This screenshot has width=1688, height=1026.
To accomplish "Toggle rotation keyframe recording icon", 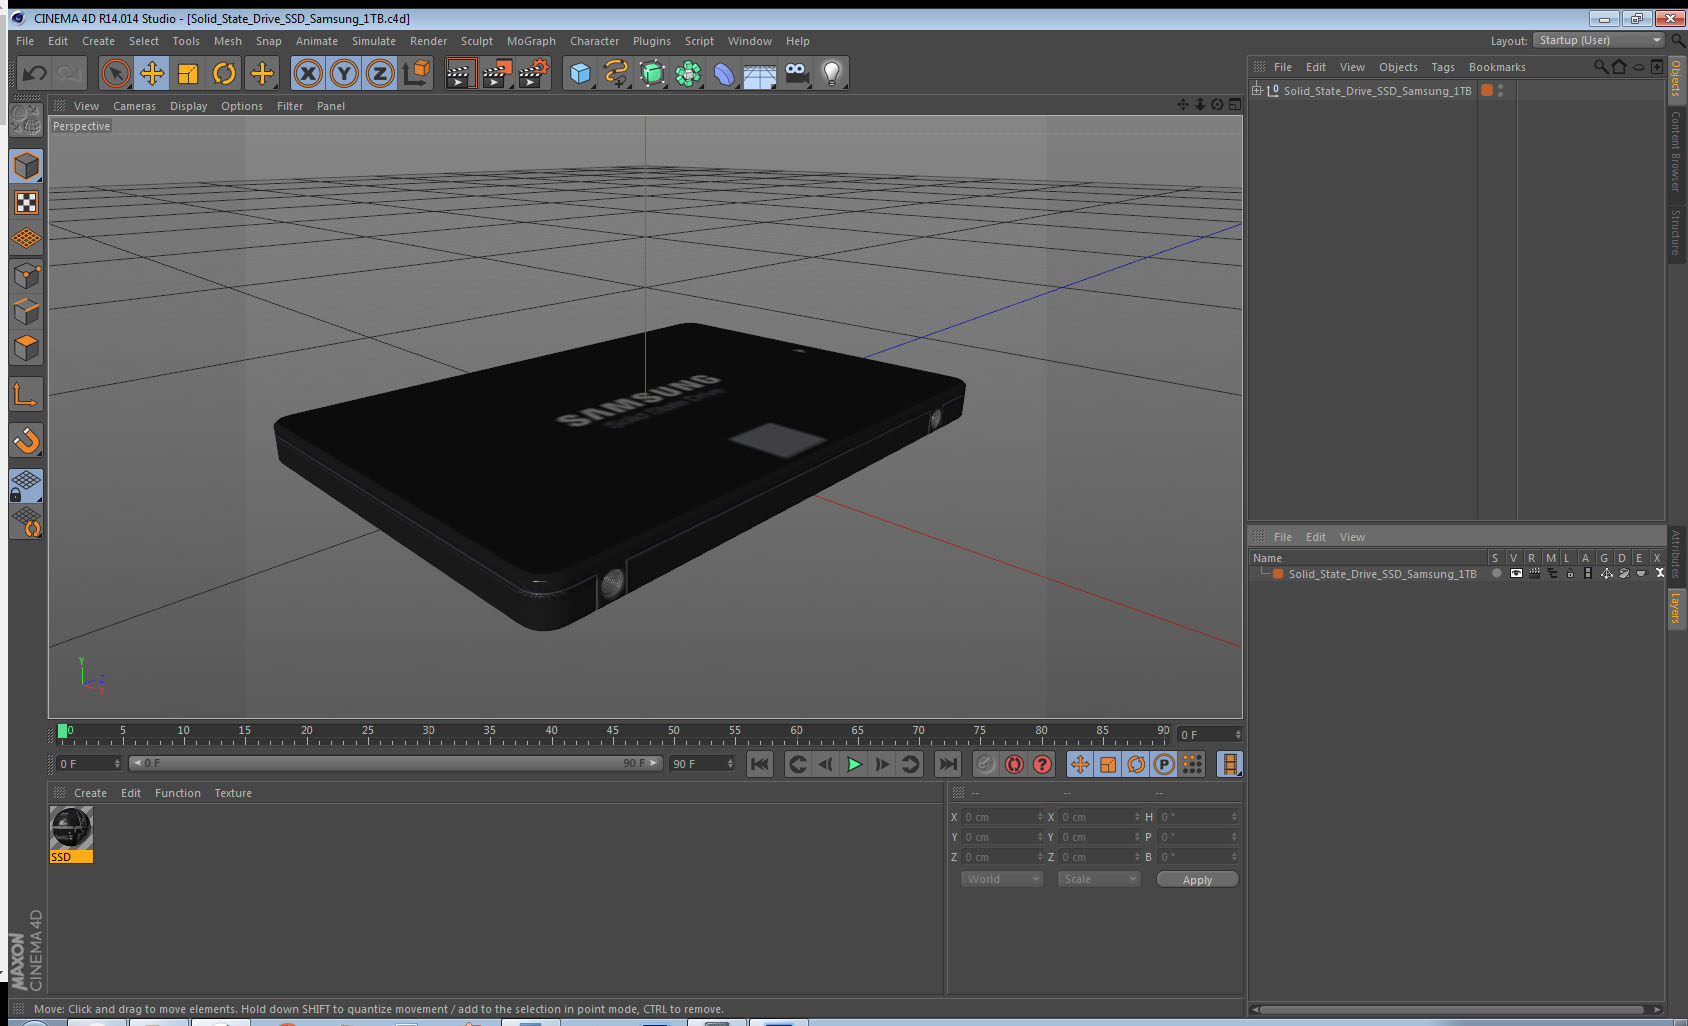I will [1136, 764].
